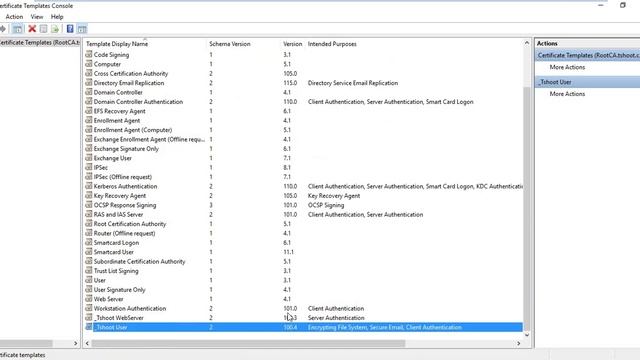640x360 pixels.
Task: Click the Domain Controller template icon
Action: [x=89, y=92]
